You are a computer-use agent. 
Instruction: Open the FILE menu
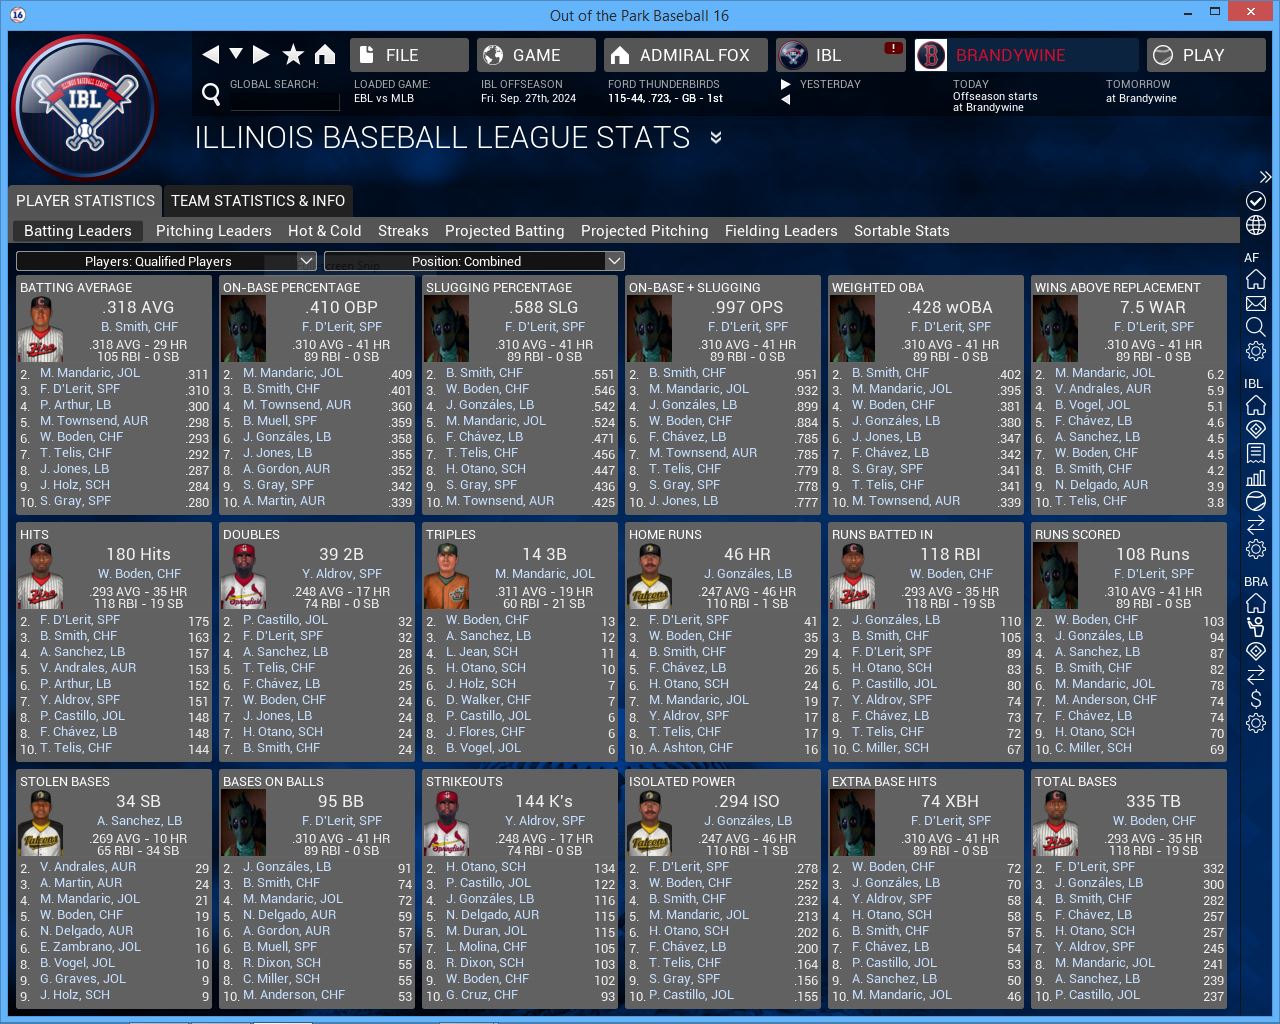[x=409, y=55]
